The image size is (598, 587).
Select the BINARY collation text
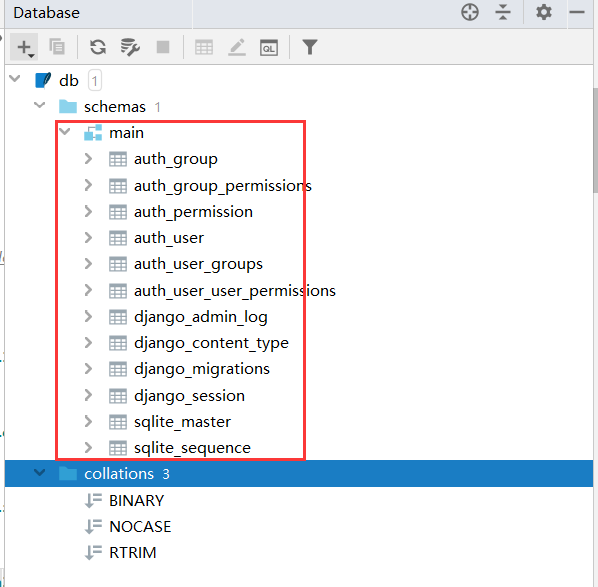pos(137,501)
